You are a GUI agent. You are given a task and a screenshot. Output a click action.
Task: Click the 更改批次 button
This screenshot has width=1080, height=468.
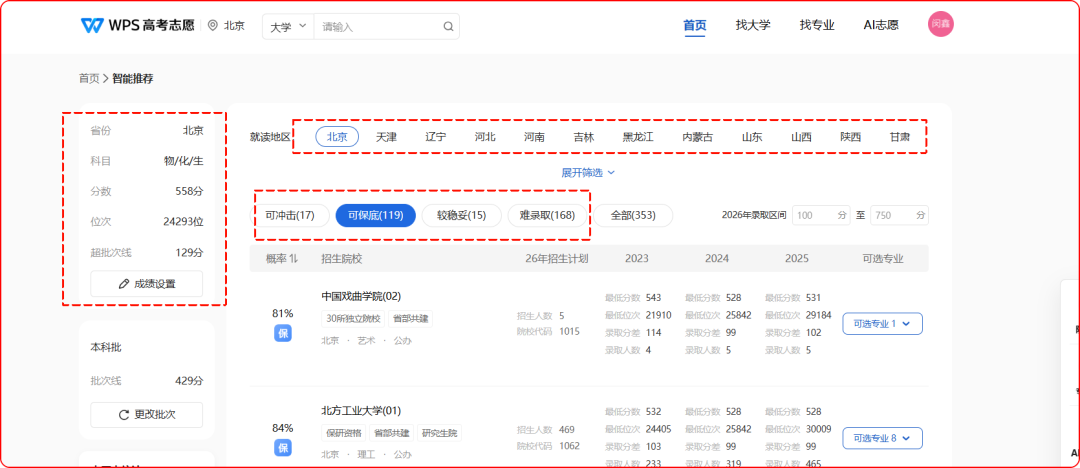147,415
